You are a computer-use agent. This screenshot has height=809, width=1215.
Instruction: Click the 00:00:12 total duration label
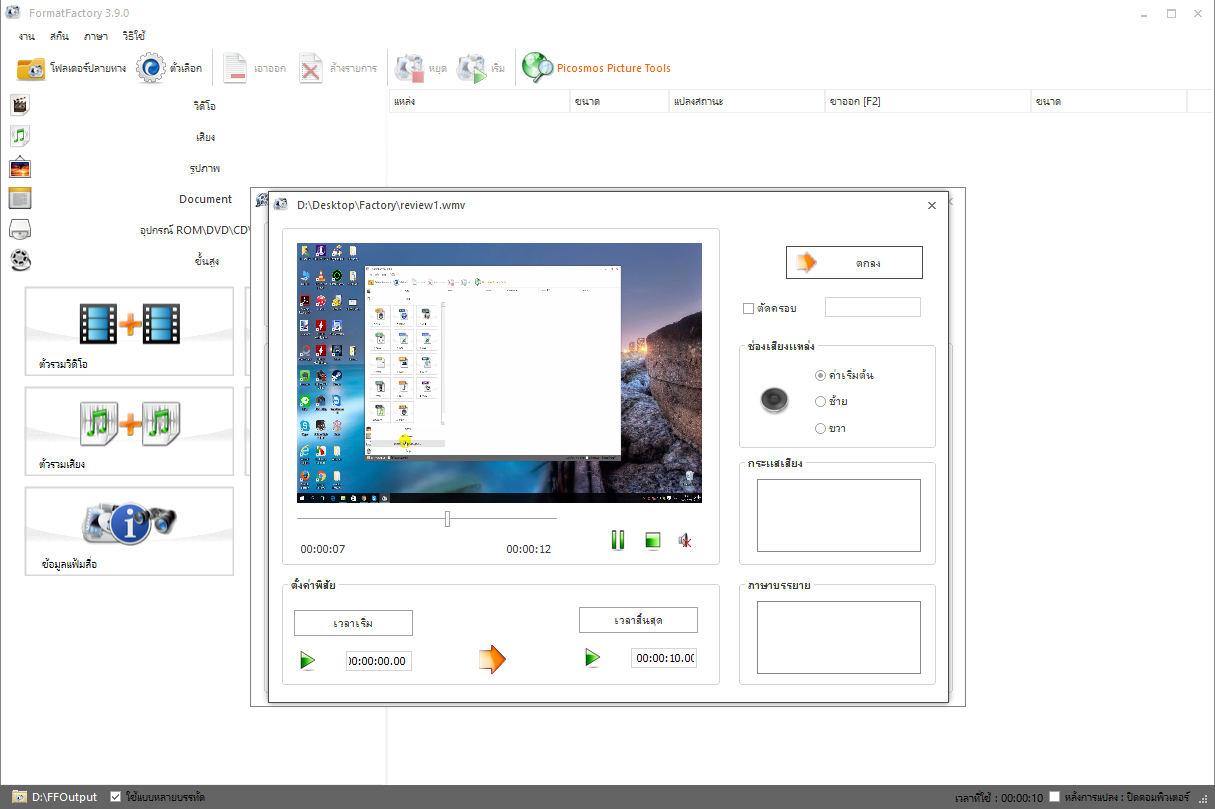[x=529, y=549]
